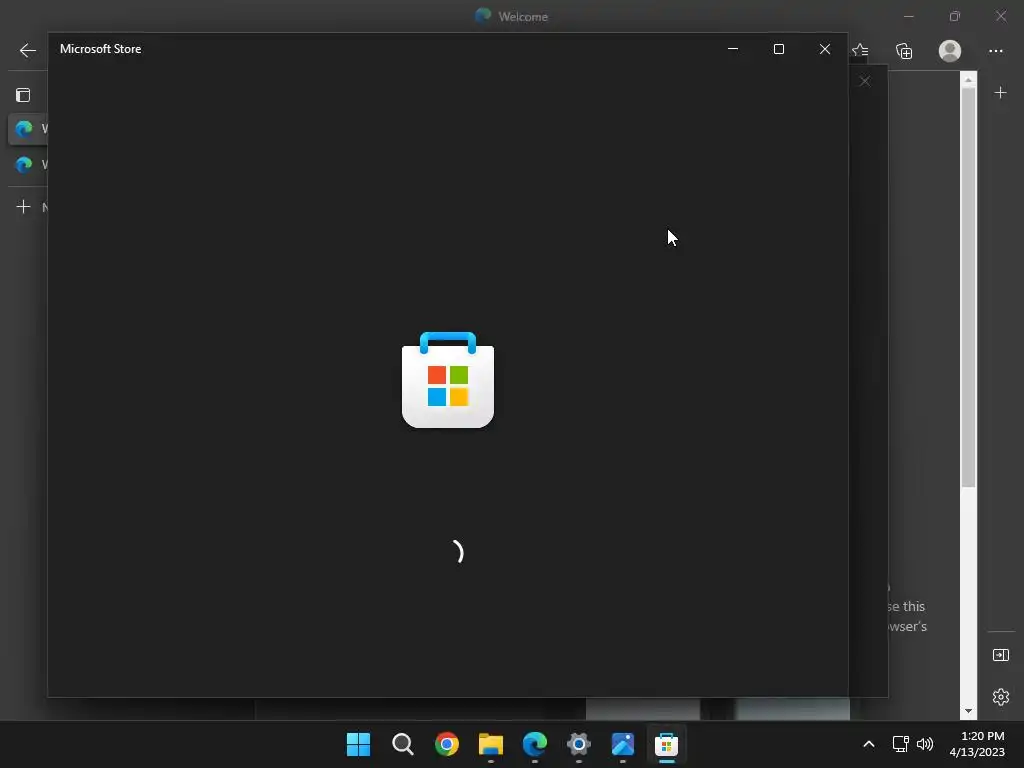The width and height of the screenshot is (1024, 768).
Task: Restore down the Edge window
Action: [x=955, y=16]
